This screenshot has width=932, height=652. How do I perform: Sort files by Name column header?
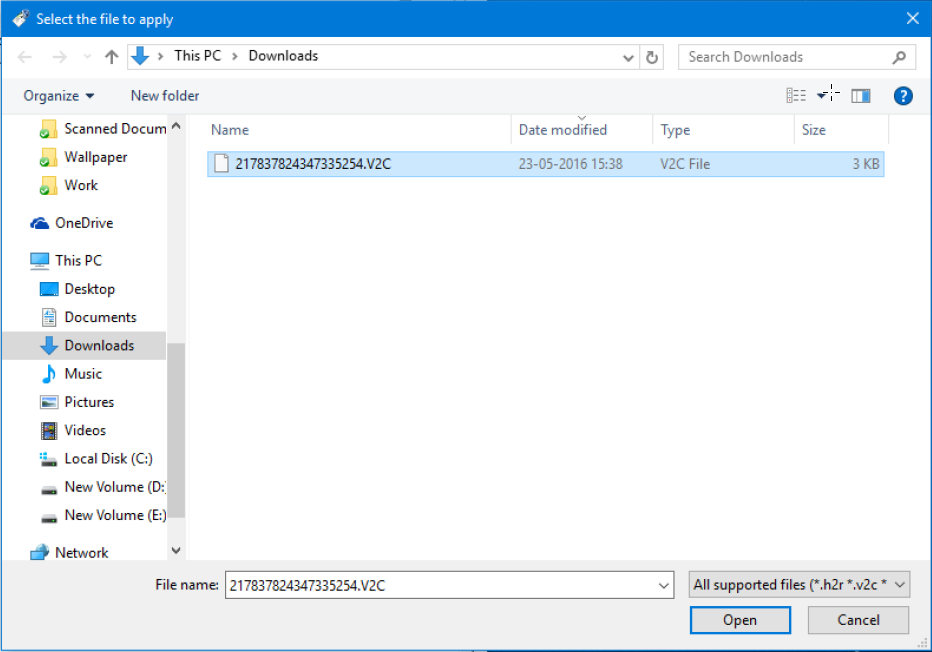(230, 130)
